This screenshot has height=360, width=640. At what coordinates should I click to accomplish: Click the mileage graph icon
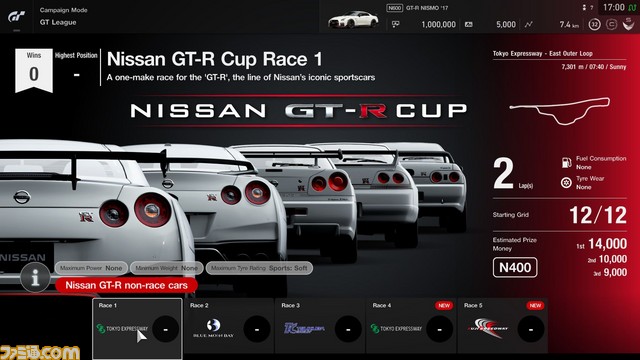pos(529,24)
